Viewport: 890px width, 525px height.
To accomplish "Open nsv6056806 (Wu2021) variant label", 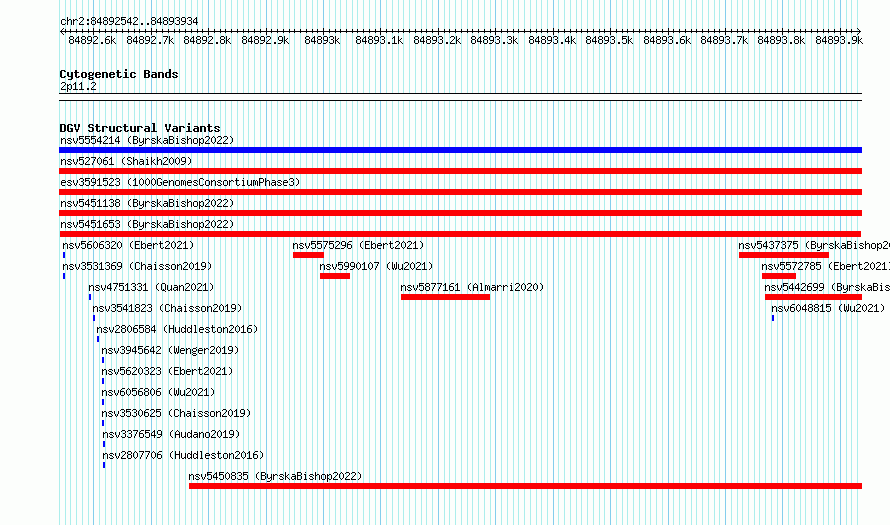I will coord(158,392).
